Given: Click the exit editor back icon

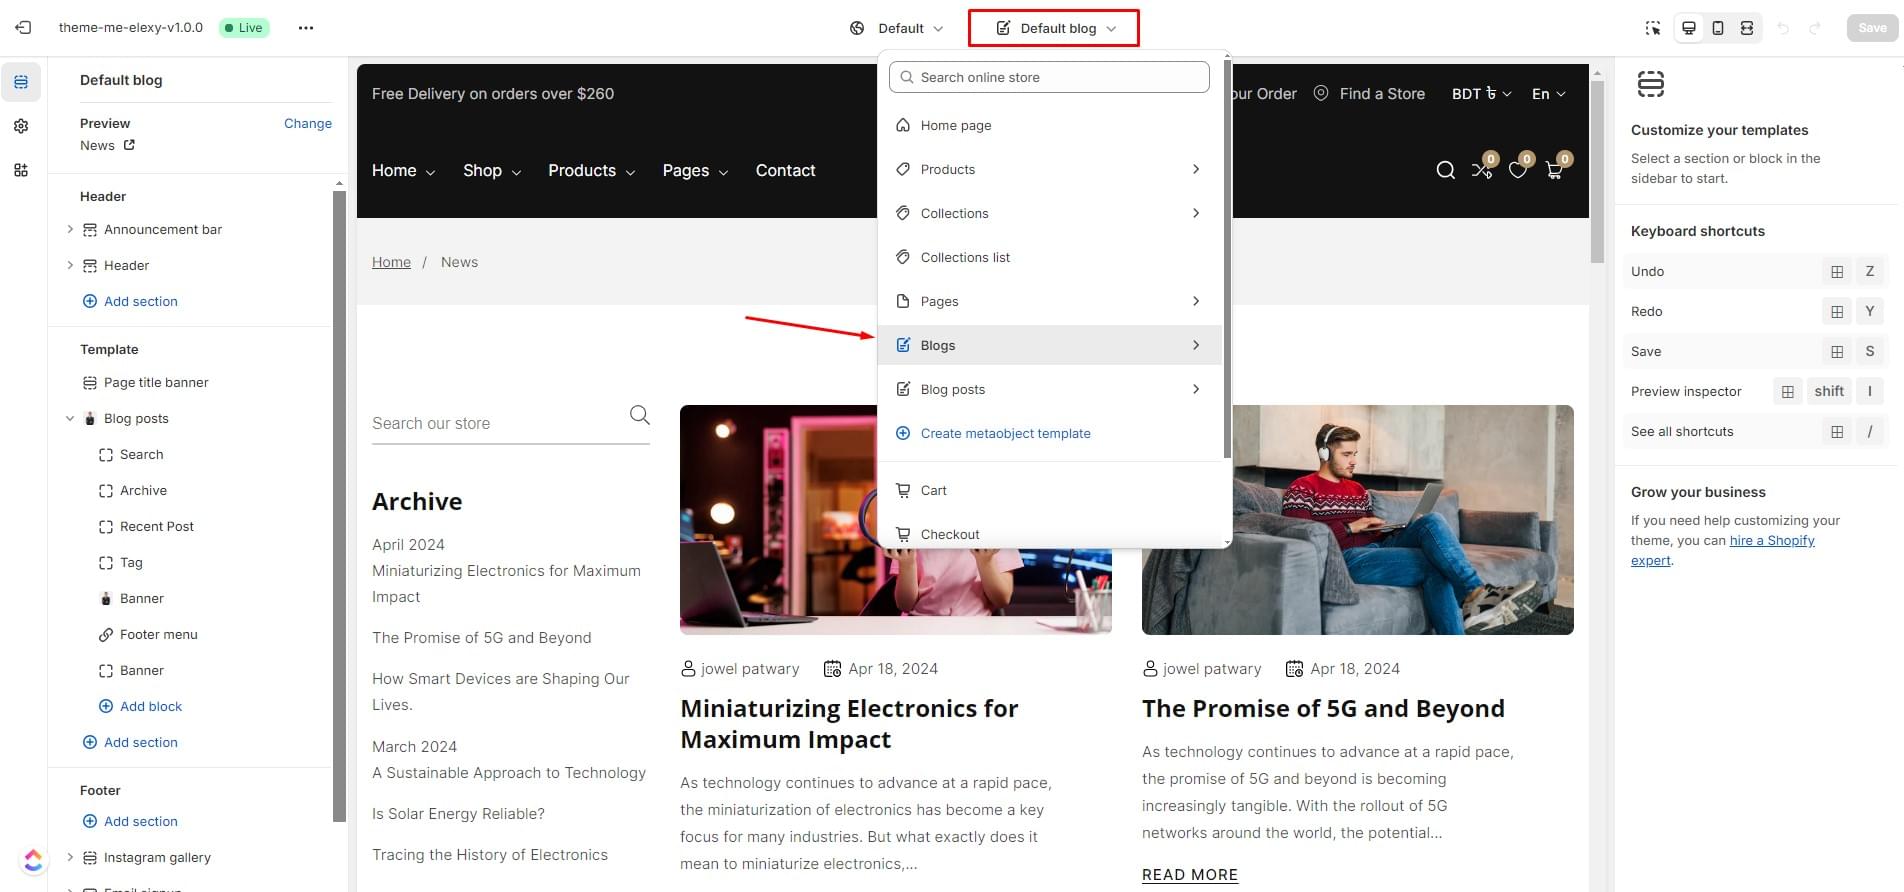Looking at the screenshot, I should [x=23, y=28].
